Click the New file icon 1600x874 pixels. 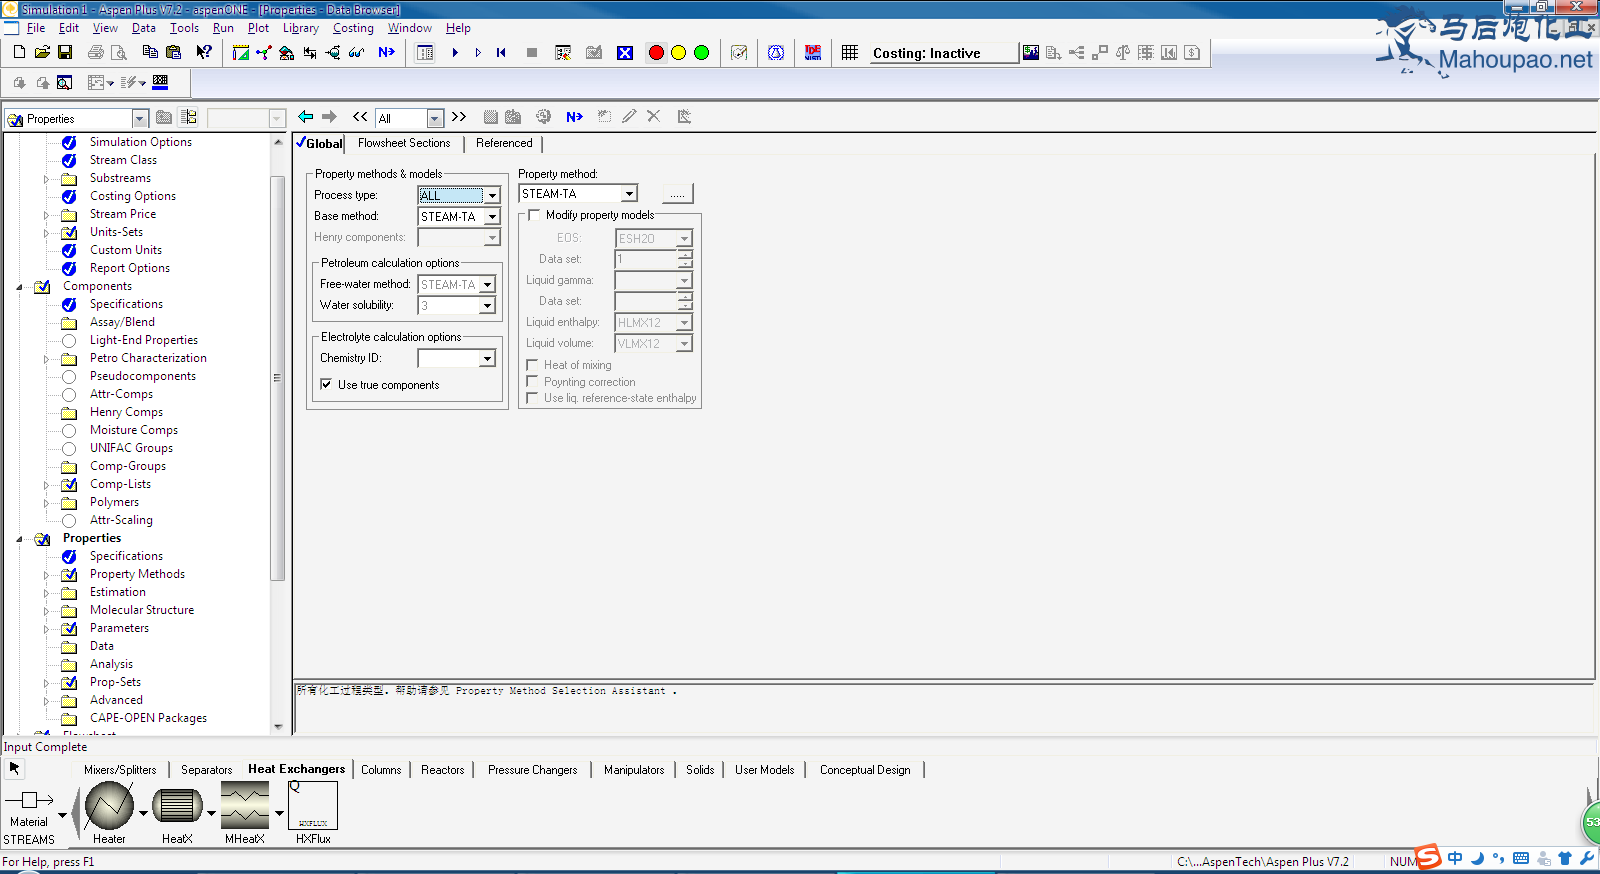pyautogui.click(x=19, y=52)
